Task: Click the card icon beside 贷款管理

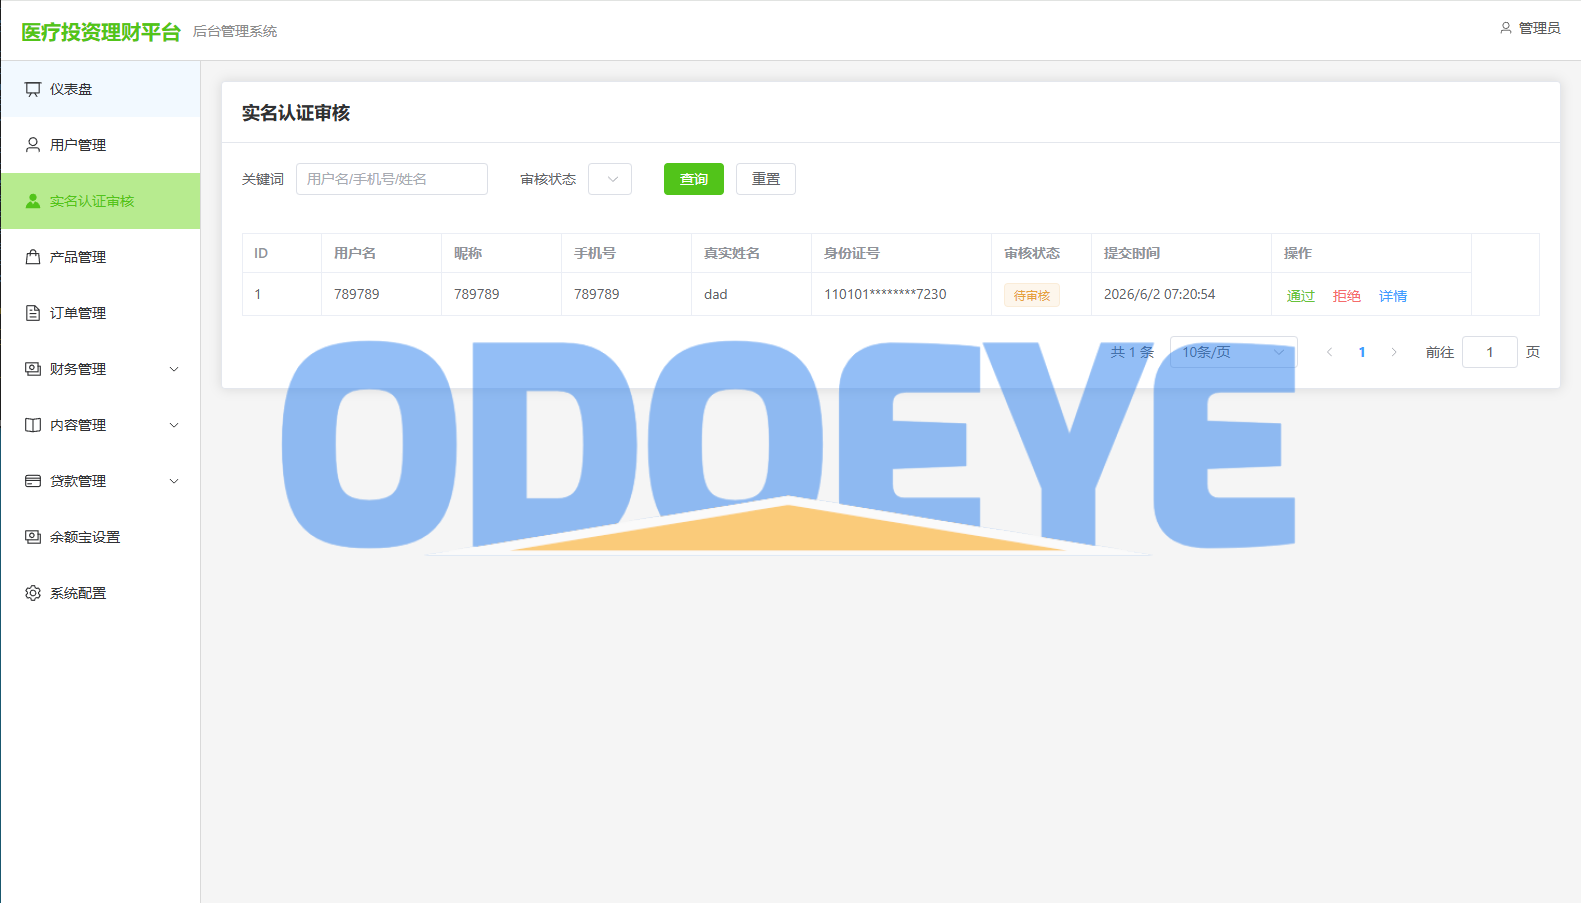Action: [33, 481]
